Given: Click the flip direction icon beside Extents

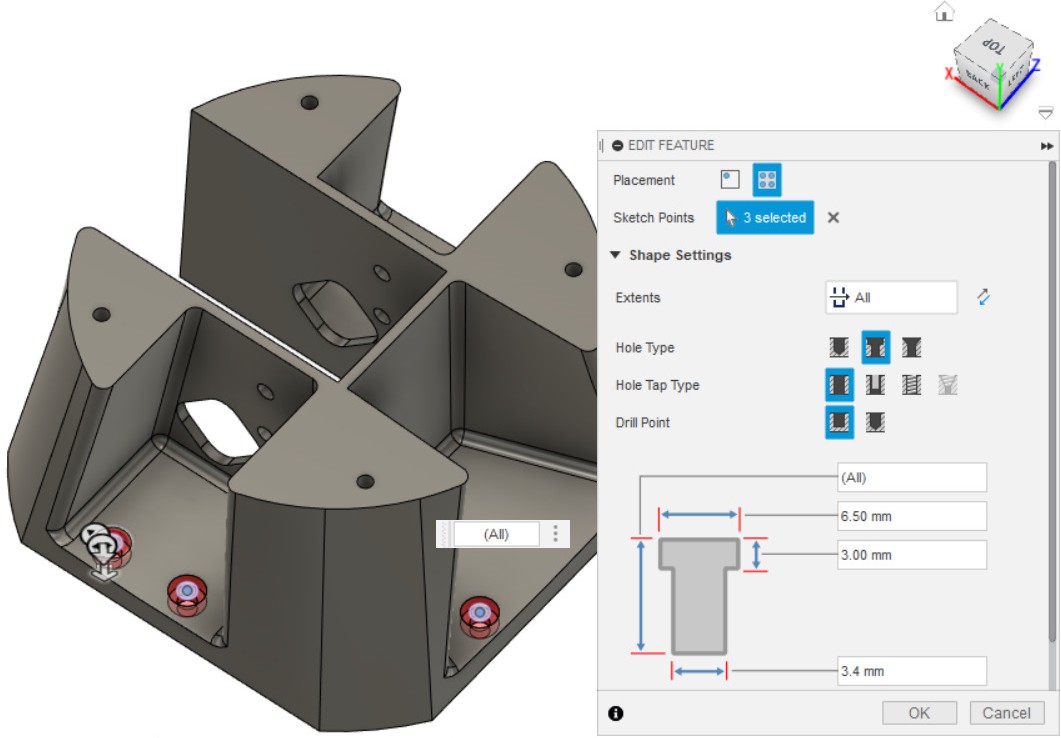Looking at the screenshot, I should point(984,297).
